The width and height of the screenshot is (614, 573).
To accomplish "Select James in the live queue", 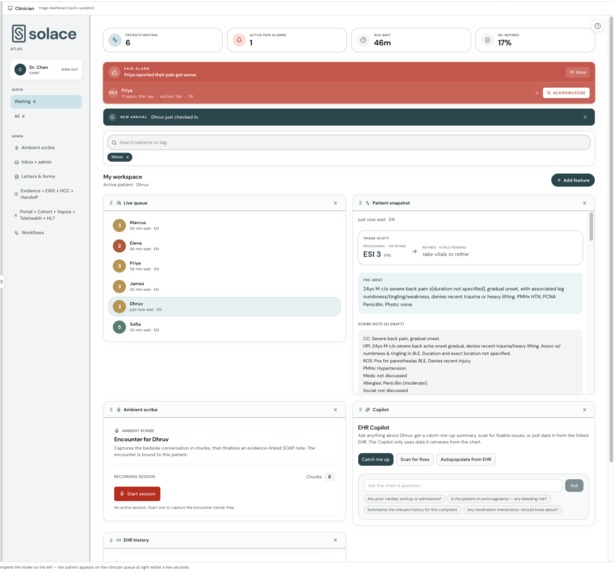I will pyautogui.click(x=224, y=286).
